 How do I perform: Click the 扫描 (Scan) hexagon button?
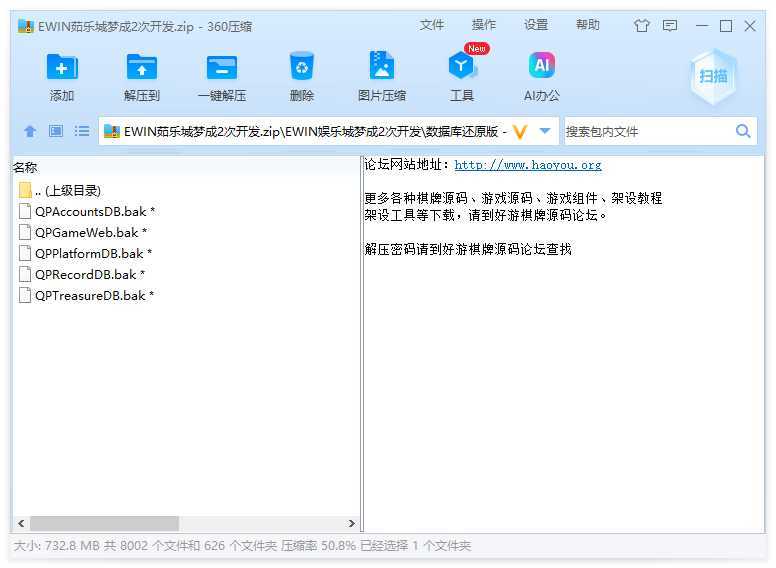[x=713, y=76]
